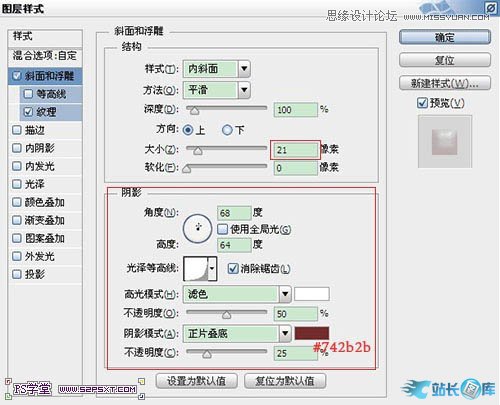The image size is (500, 405).
Task: Enable the 内发光 checkbox
Action: click(x=17, y=166)
